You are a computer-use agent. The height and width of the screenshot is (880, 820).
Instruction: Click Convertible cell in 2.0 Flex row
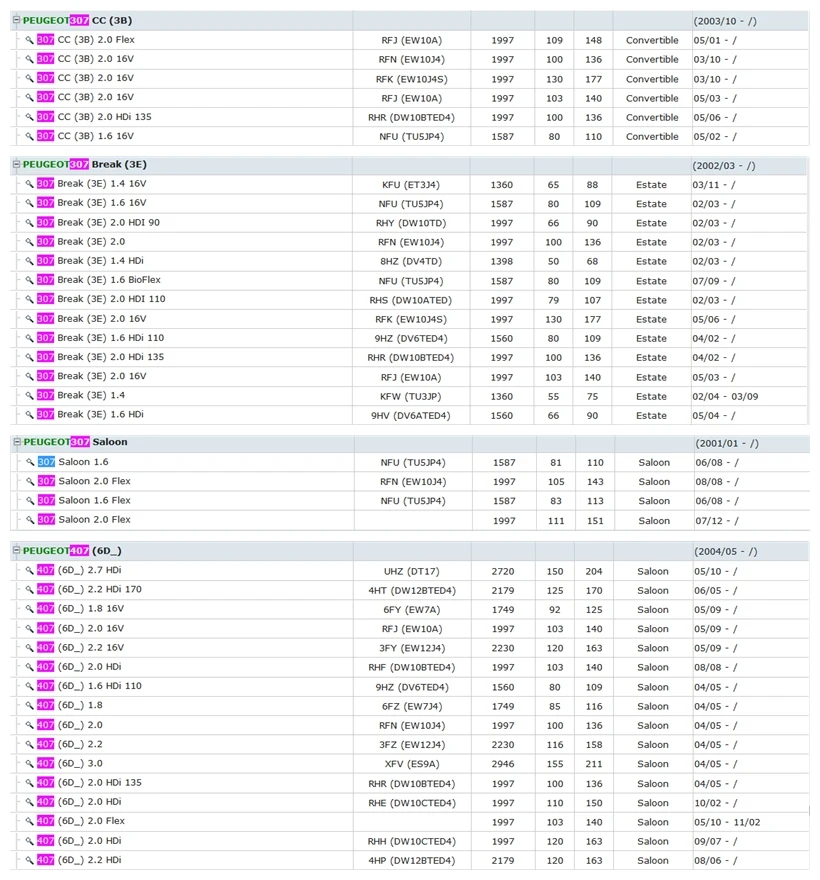point(652,40)
